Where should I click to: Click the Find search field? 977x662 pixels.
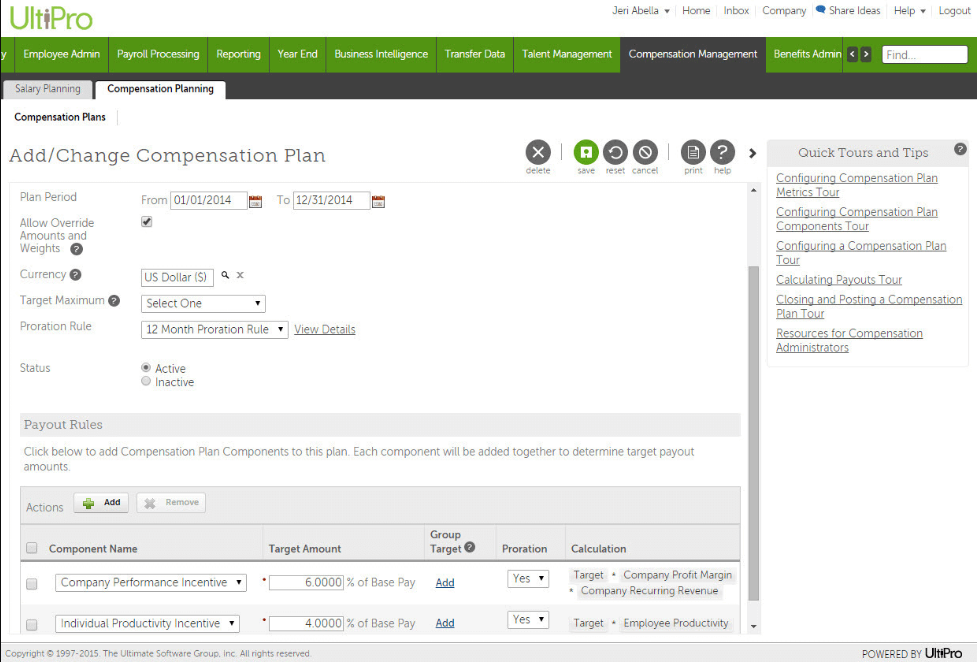point(924,55)
